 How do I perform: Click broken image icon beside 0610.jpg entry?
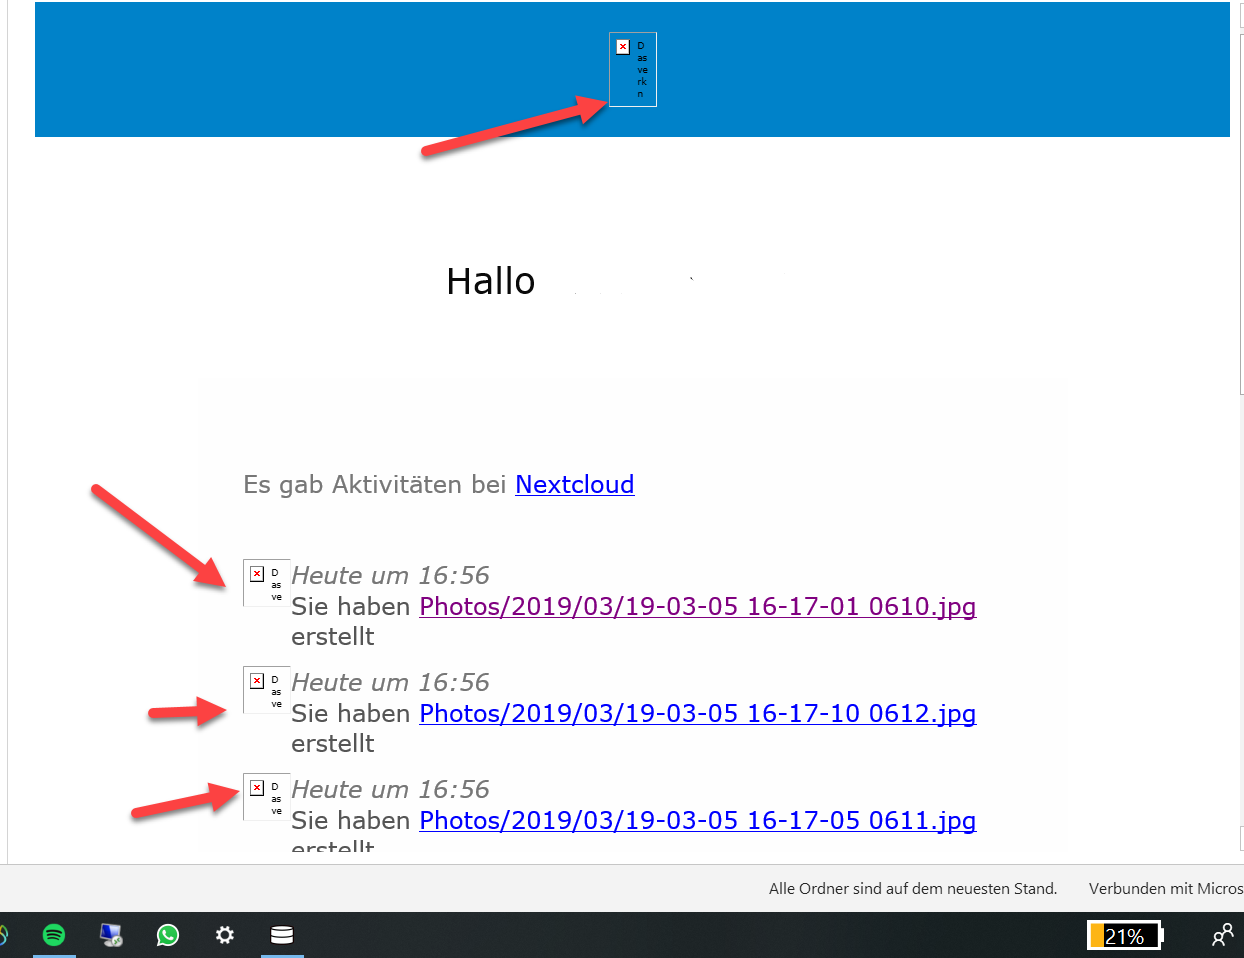pos(266,582)
